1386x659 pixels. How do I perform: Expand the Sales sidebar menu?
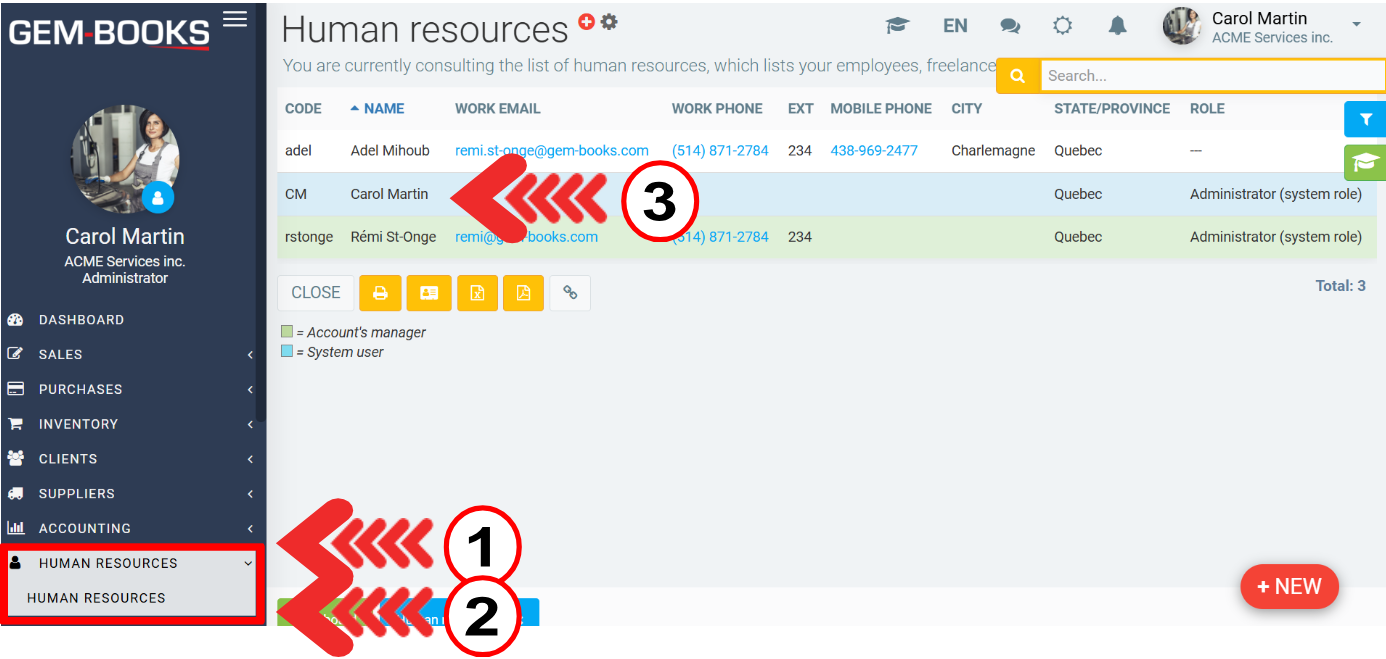[x=130, y=354]
